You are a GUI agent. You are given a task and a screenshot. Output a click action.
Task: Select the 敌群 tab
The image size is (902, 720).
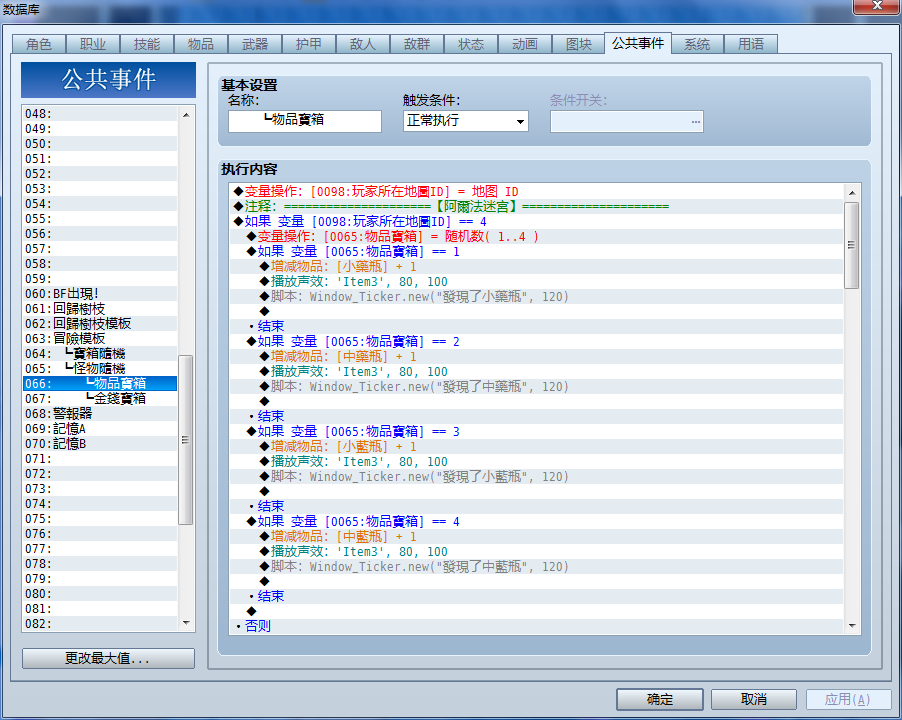[417, 44]
